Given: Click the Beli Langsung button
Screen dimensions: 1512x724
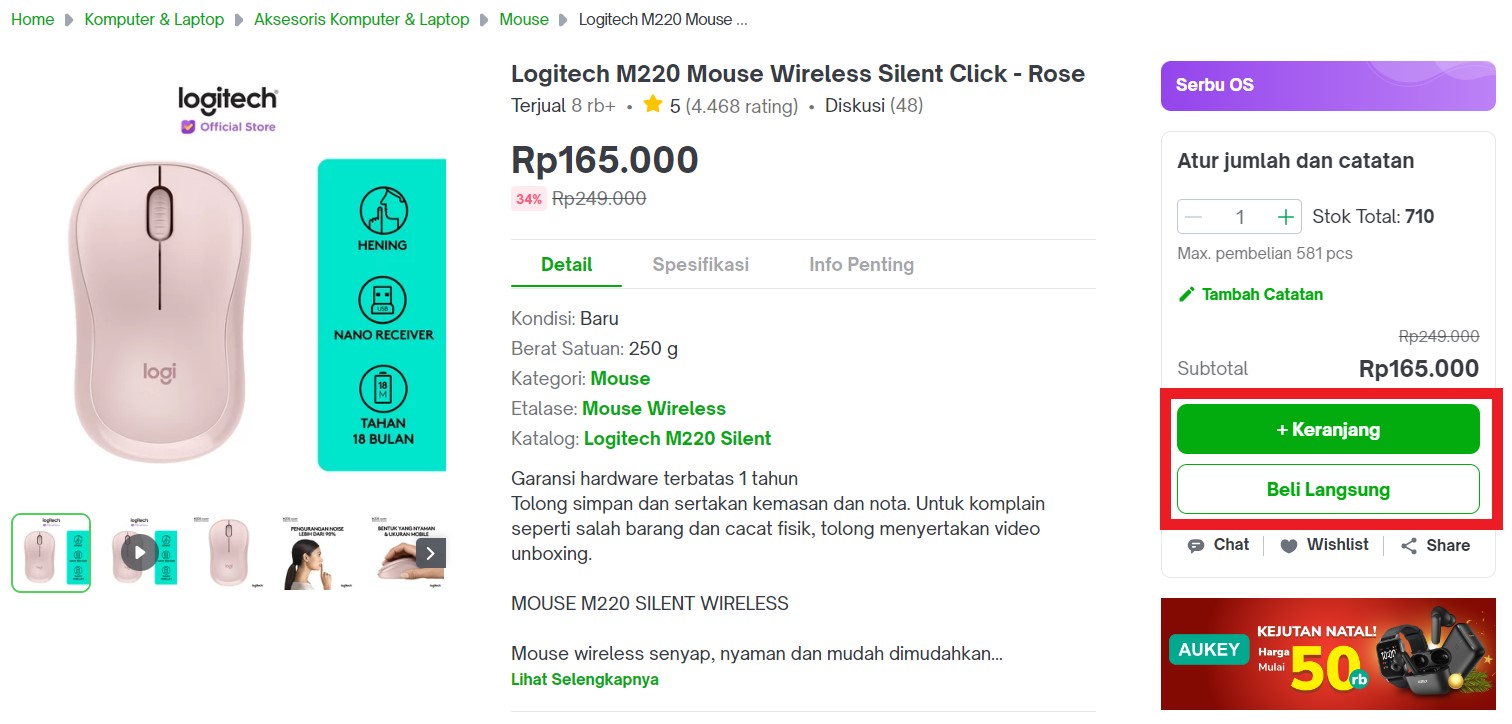Looking at the screenshot, I should click(x=1328, y=490).
